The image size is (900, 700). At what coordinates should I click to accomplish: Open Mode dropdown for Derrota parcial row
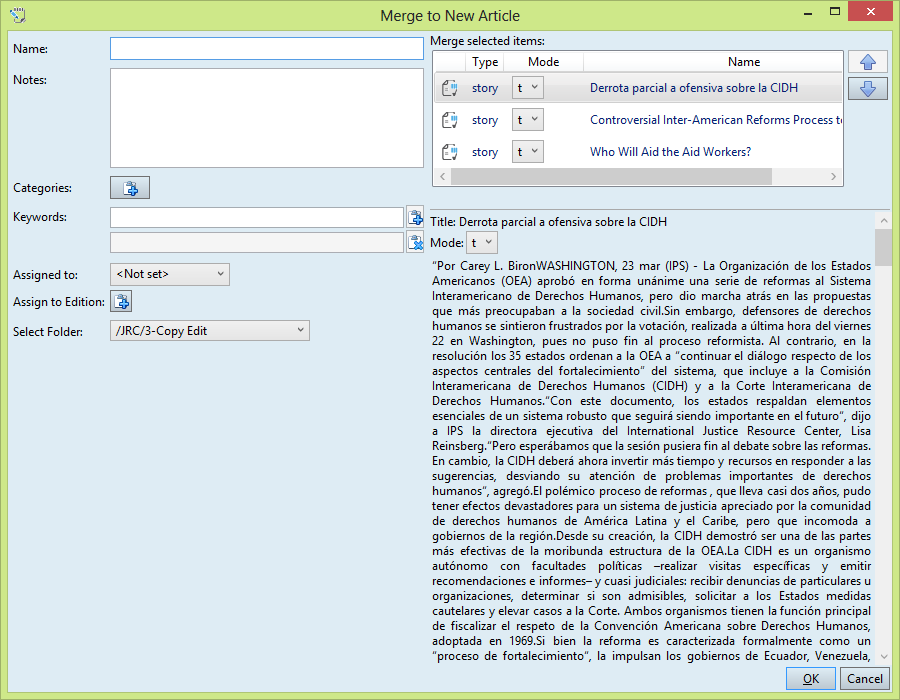527,88
